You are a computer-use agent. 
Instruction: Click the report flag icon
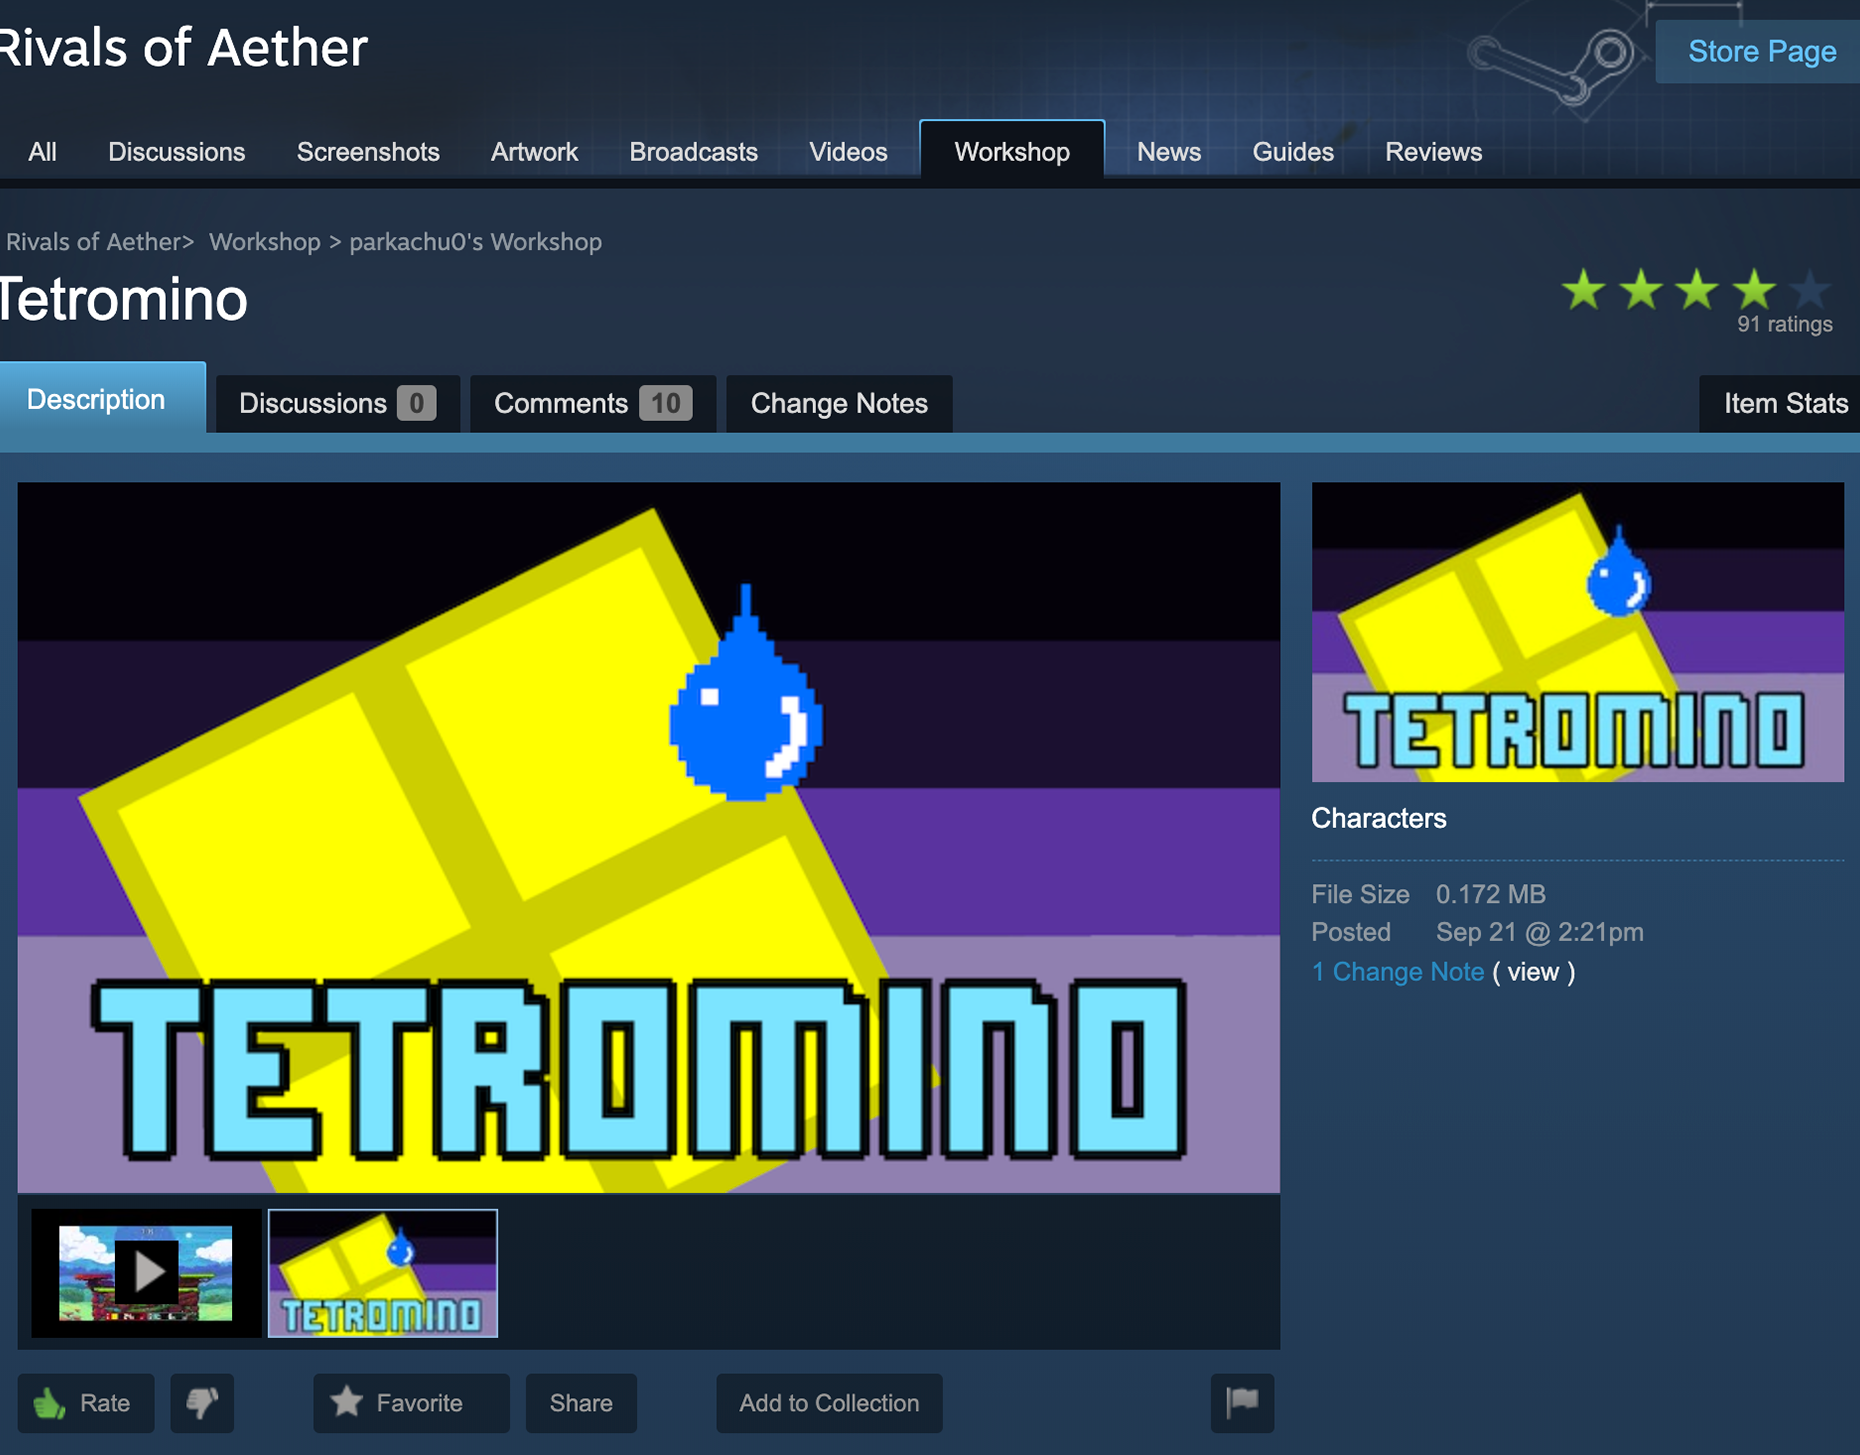[1242, 1403]
